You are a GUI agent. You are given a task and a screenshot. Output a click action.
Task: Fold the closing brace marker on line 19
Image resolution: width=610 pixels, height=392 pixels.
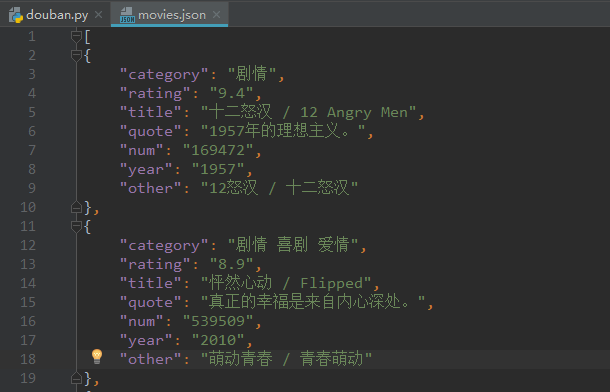76,378
